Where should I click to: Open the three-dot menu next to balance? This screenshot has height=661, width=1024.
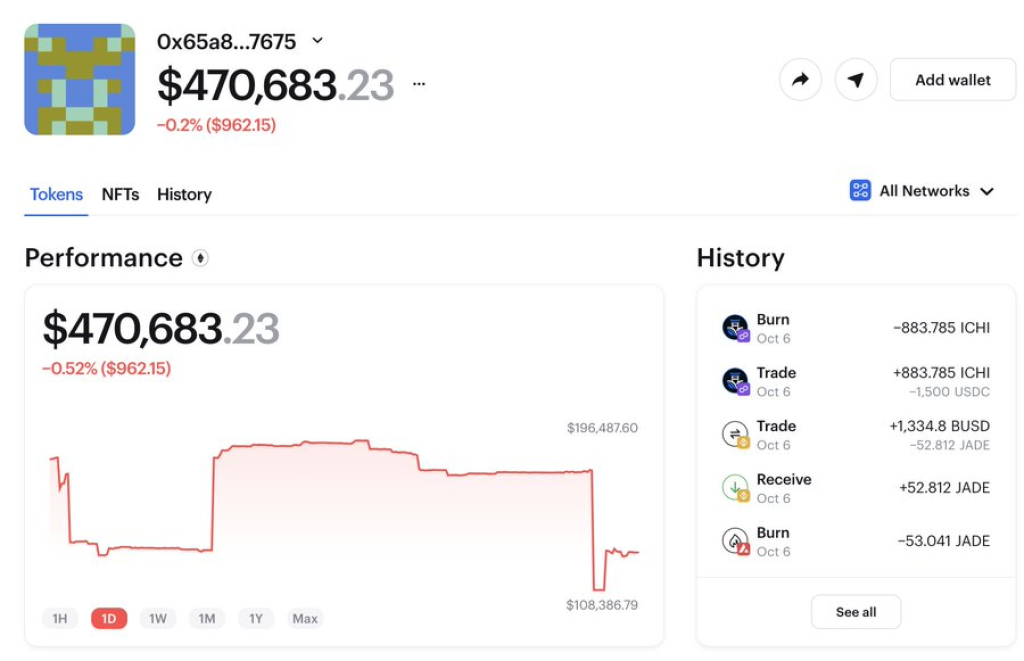pos(419,84)
